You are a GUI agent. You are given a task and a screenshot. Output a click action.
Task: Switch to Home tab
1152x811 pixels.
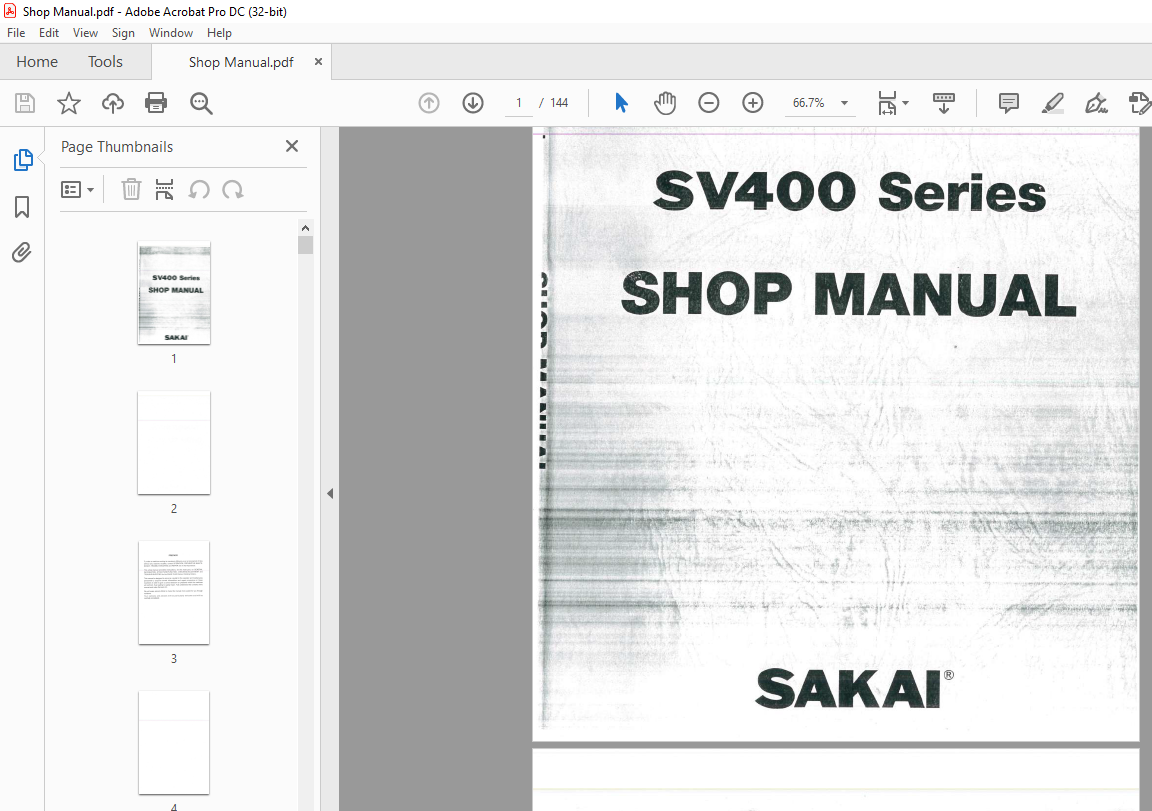[37, 62]
